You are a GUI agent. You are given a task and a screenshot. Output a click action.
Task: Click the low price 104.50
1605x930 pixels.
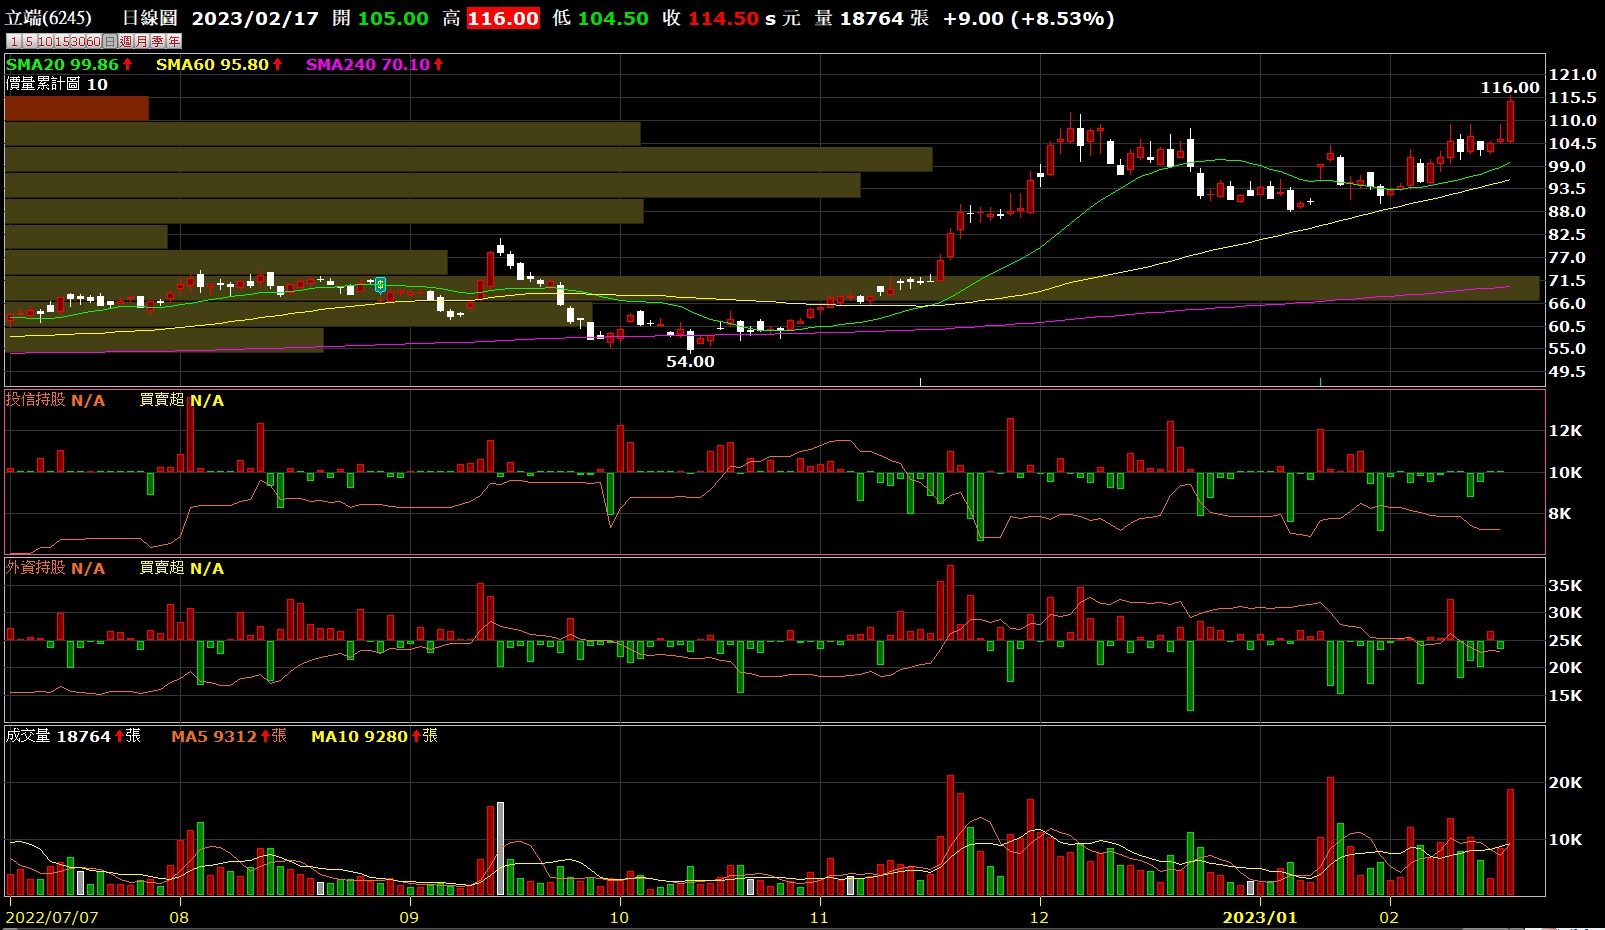tap(613, 18)
